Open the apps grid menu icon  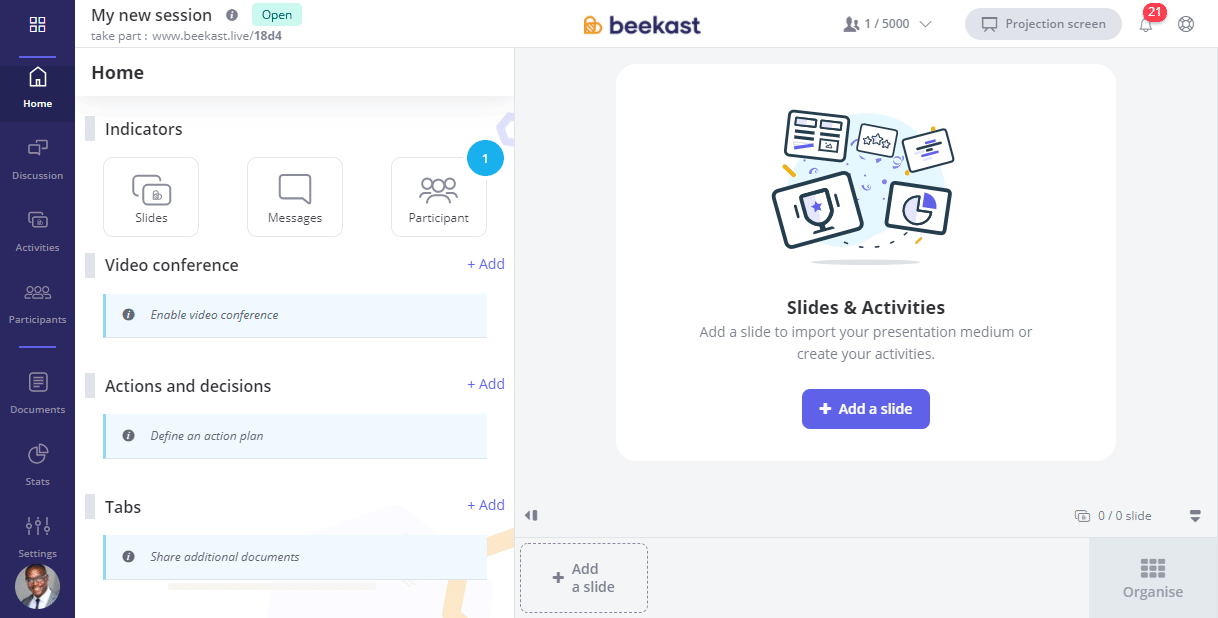(37, 24)
